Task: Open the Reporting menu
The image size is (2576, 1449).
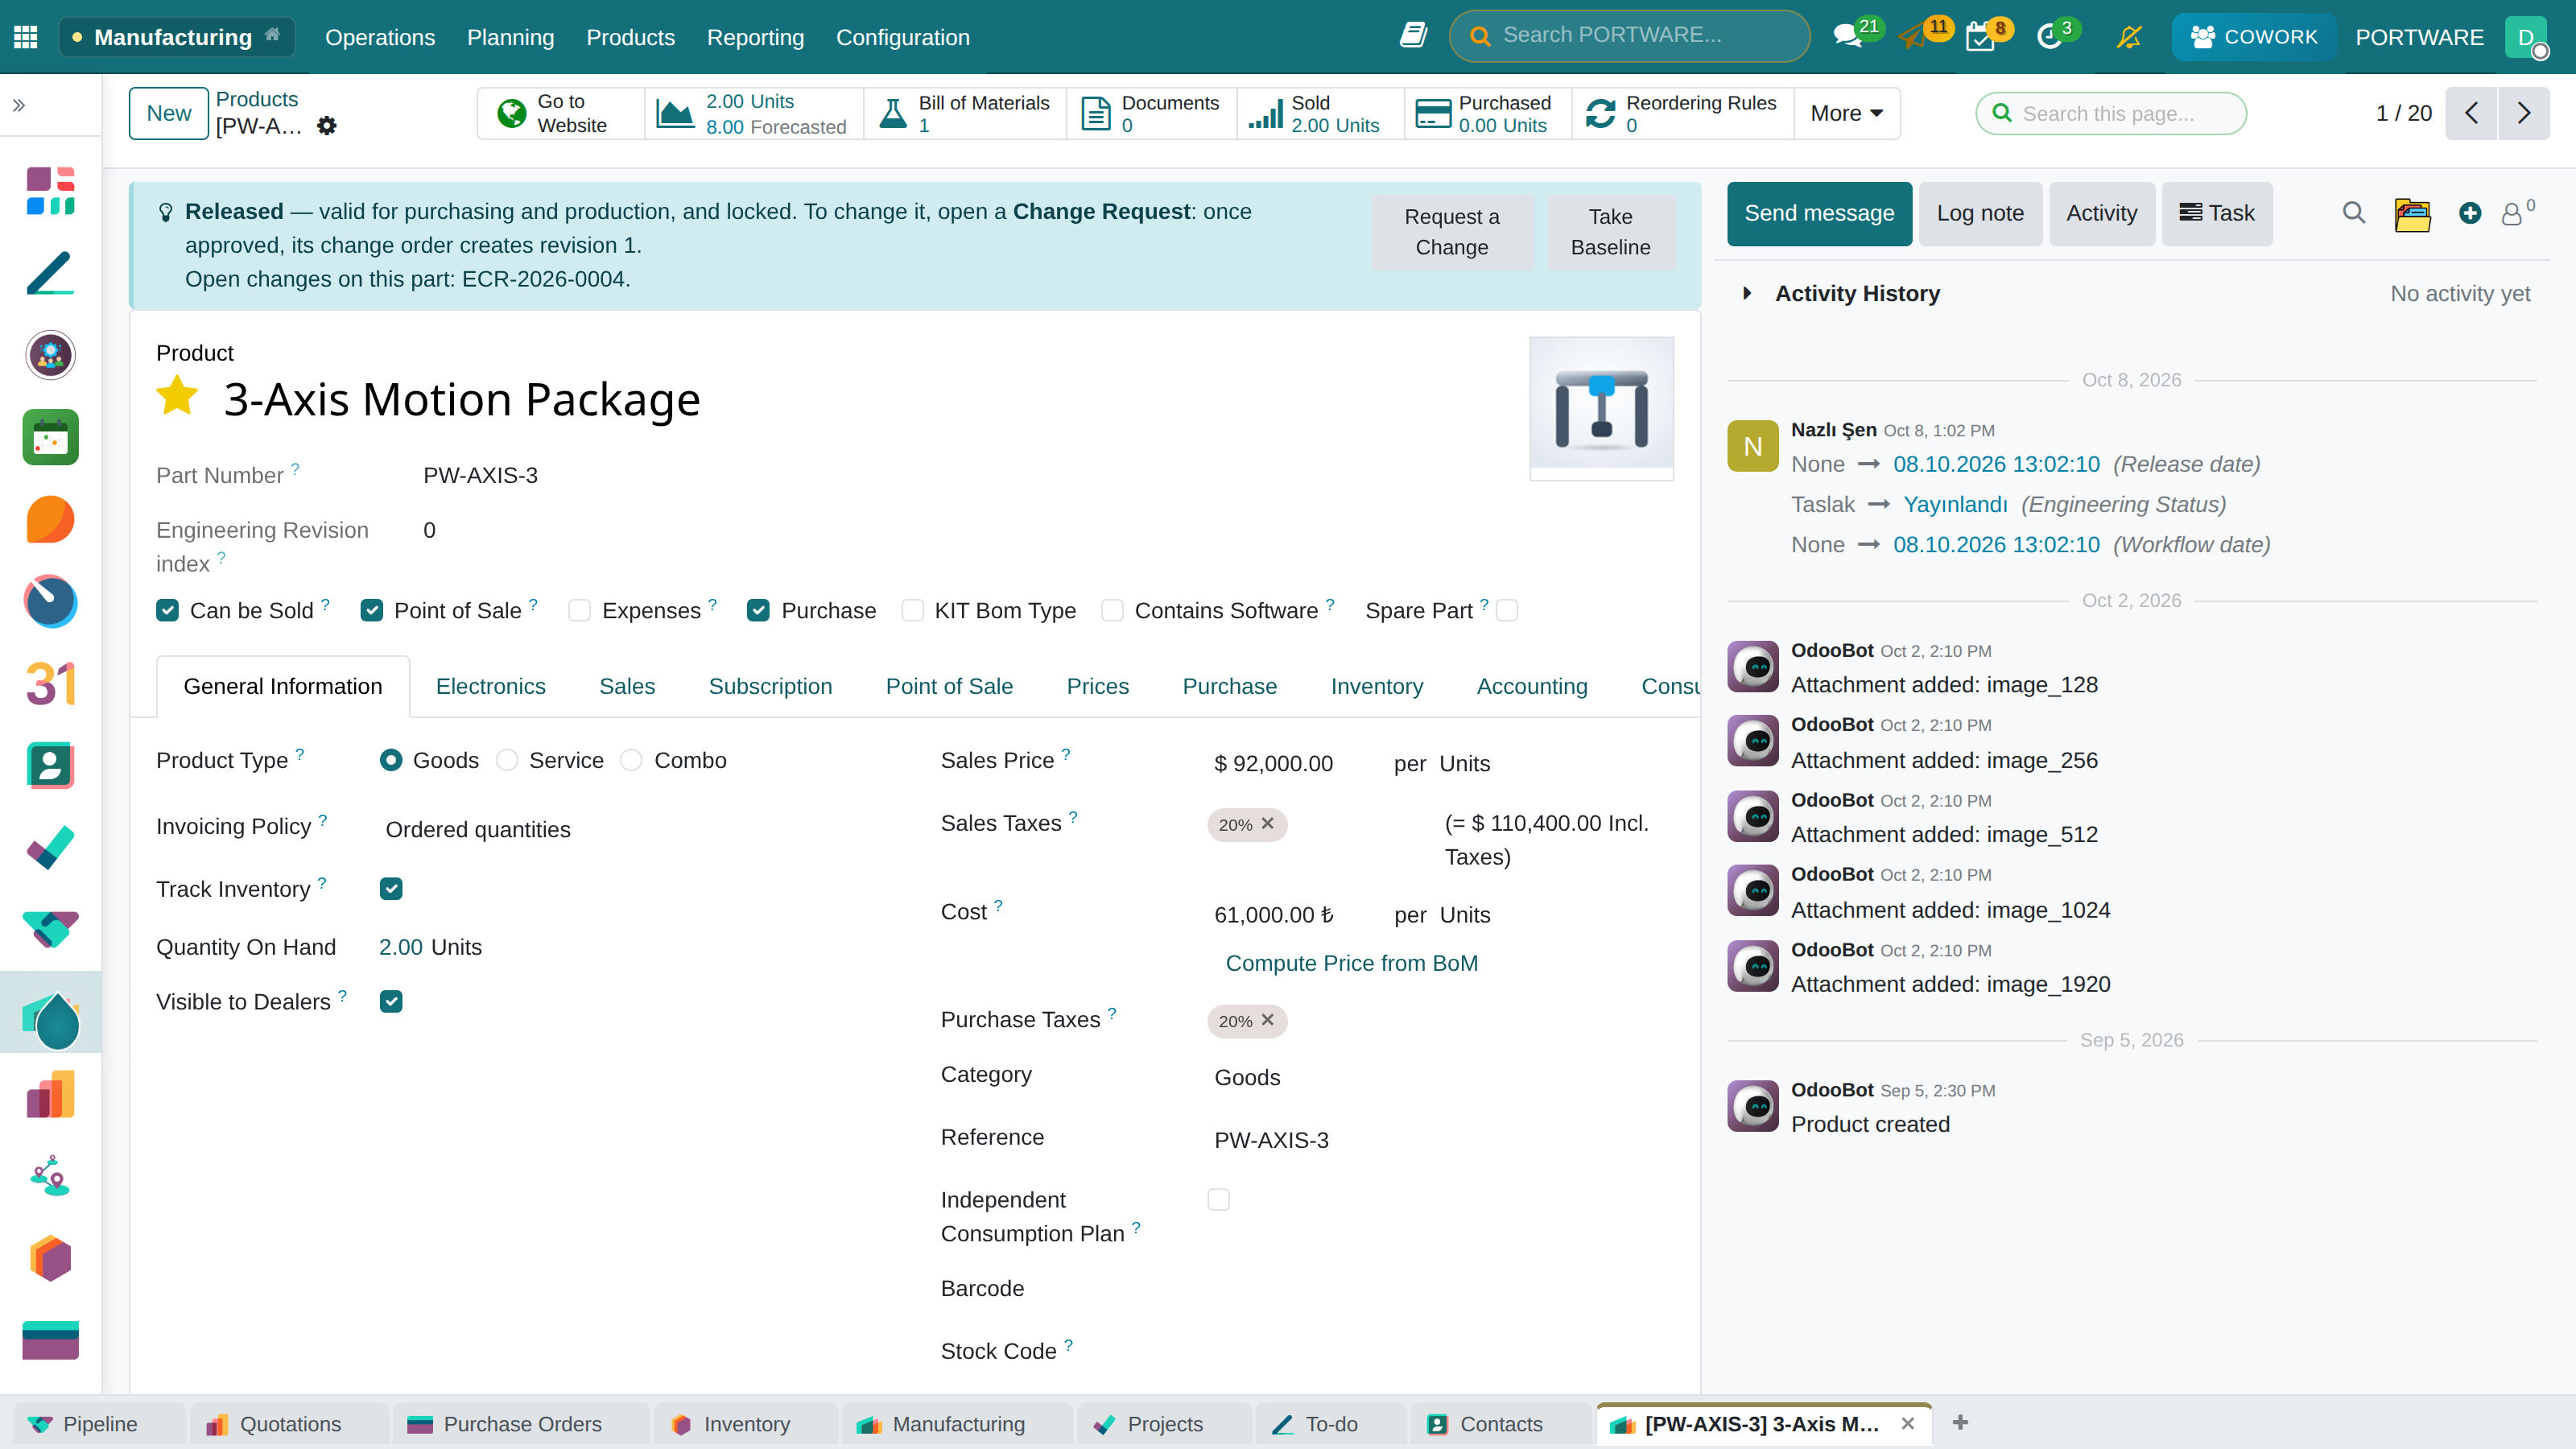Action: (x=755, y=37)
